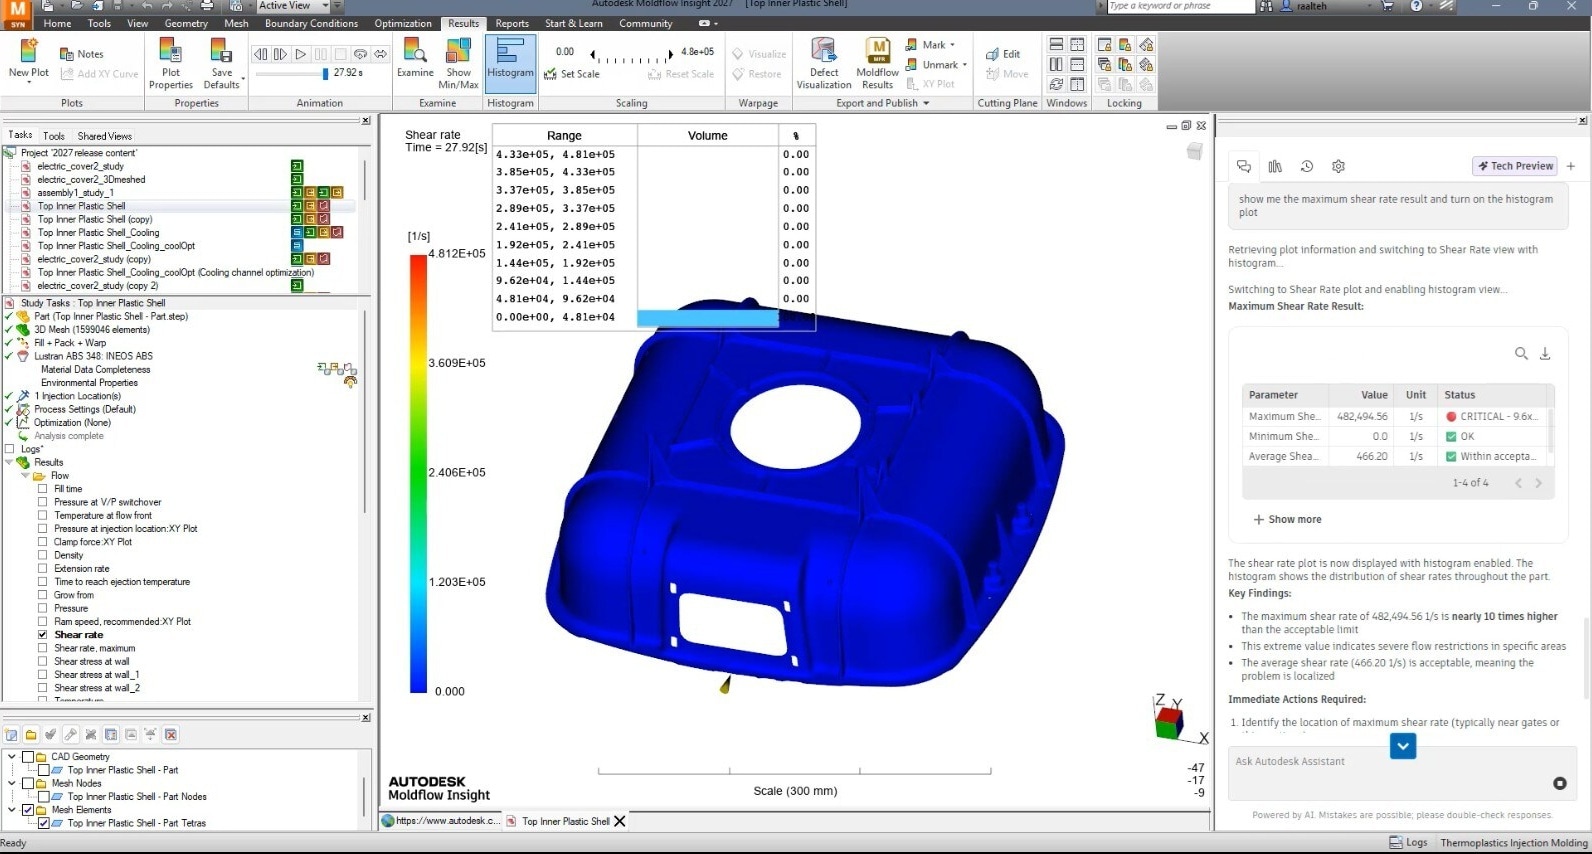Search in the results table
This screenshot has width=1592, height=854.
1521,353
